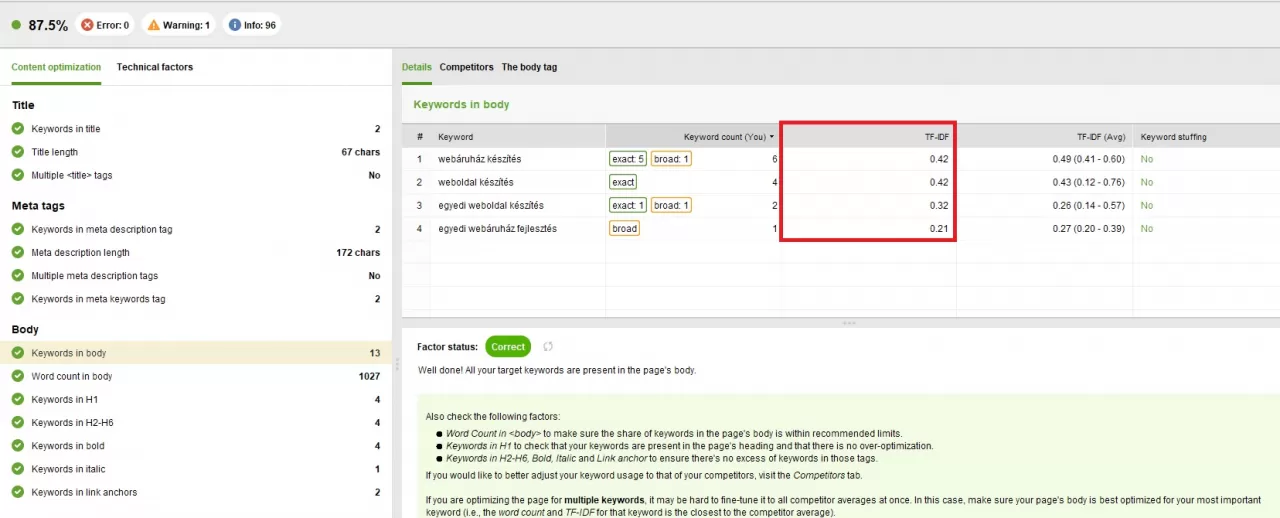Select Meta description length factor

coord(196,253)
